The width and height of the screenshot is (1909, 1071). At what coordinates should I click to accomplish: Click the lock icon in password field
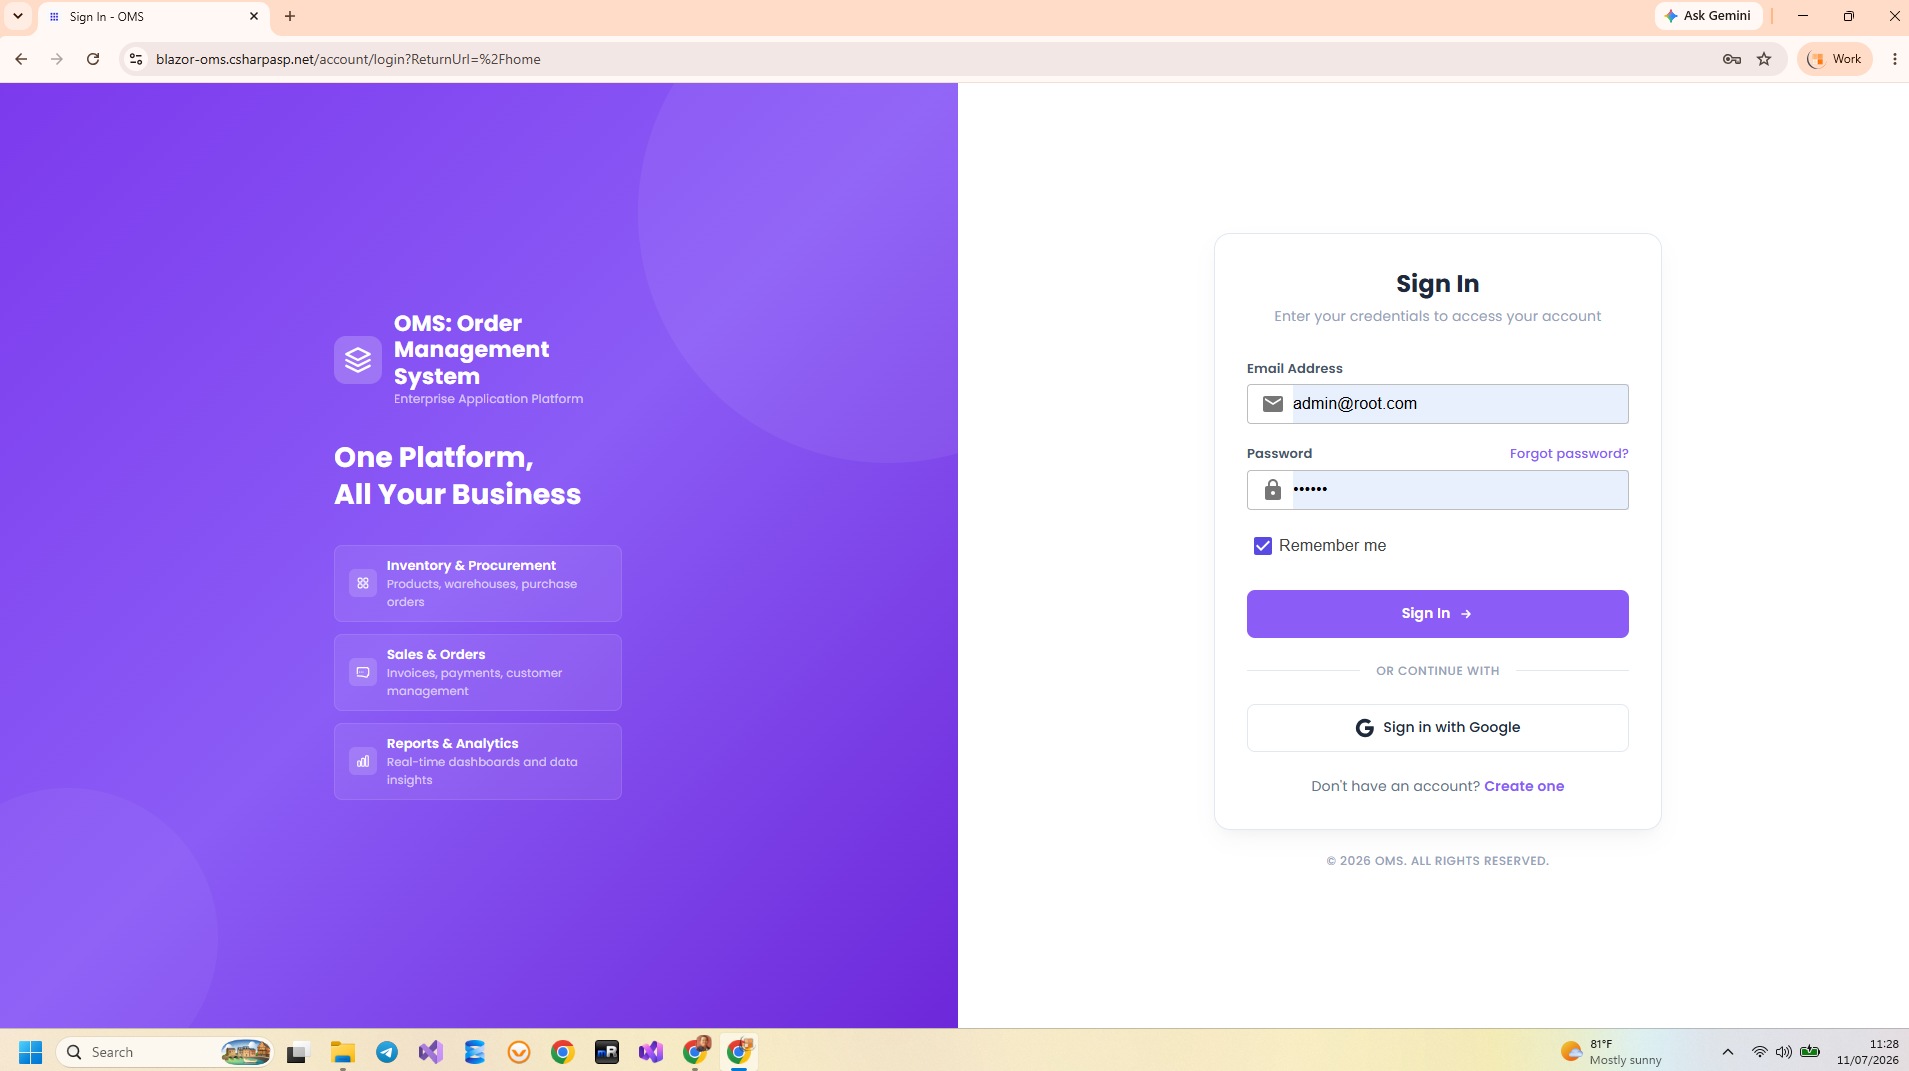(x=1272, y=490)
